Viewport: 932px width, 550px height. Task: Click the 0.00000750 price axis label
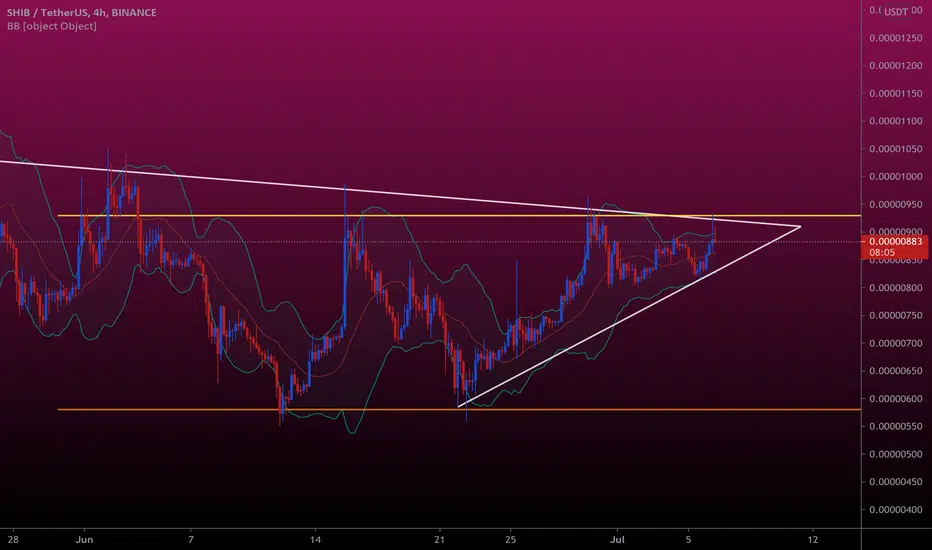pos(896,316)
